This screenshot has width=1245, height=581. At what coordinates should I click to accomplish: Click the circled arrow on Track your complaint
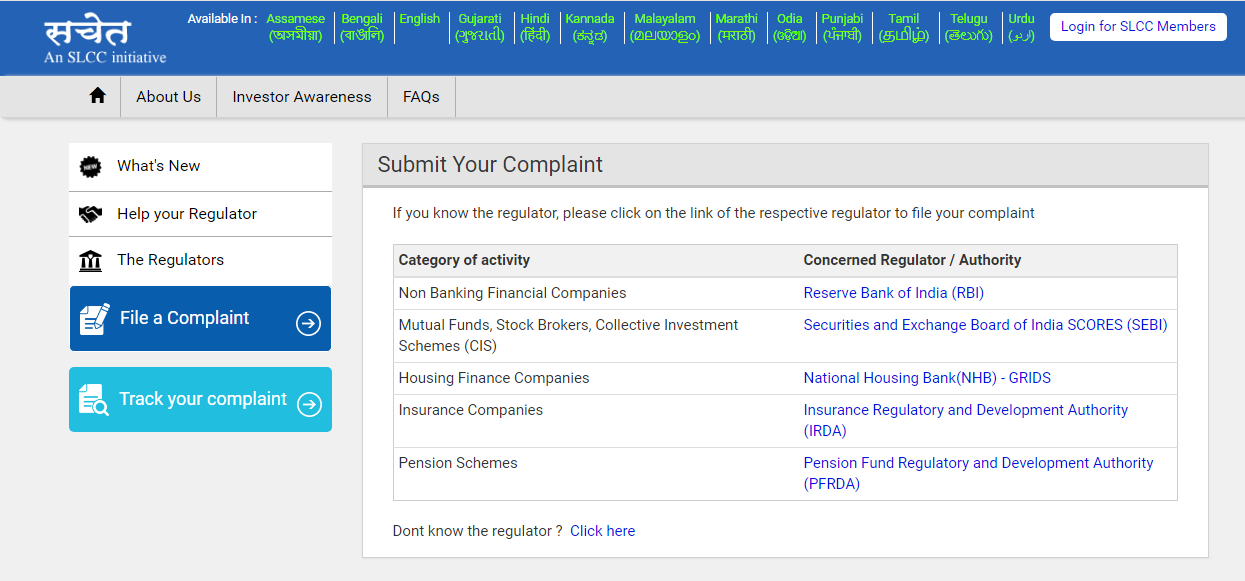(x=309, y=404)
